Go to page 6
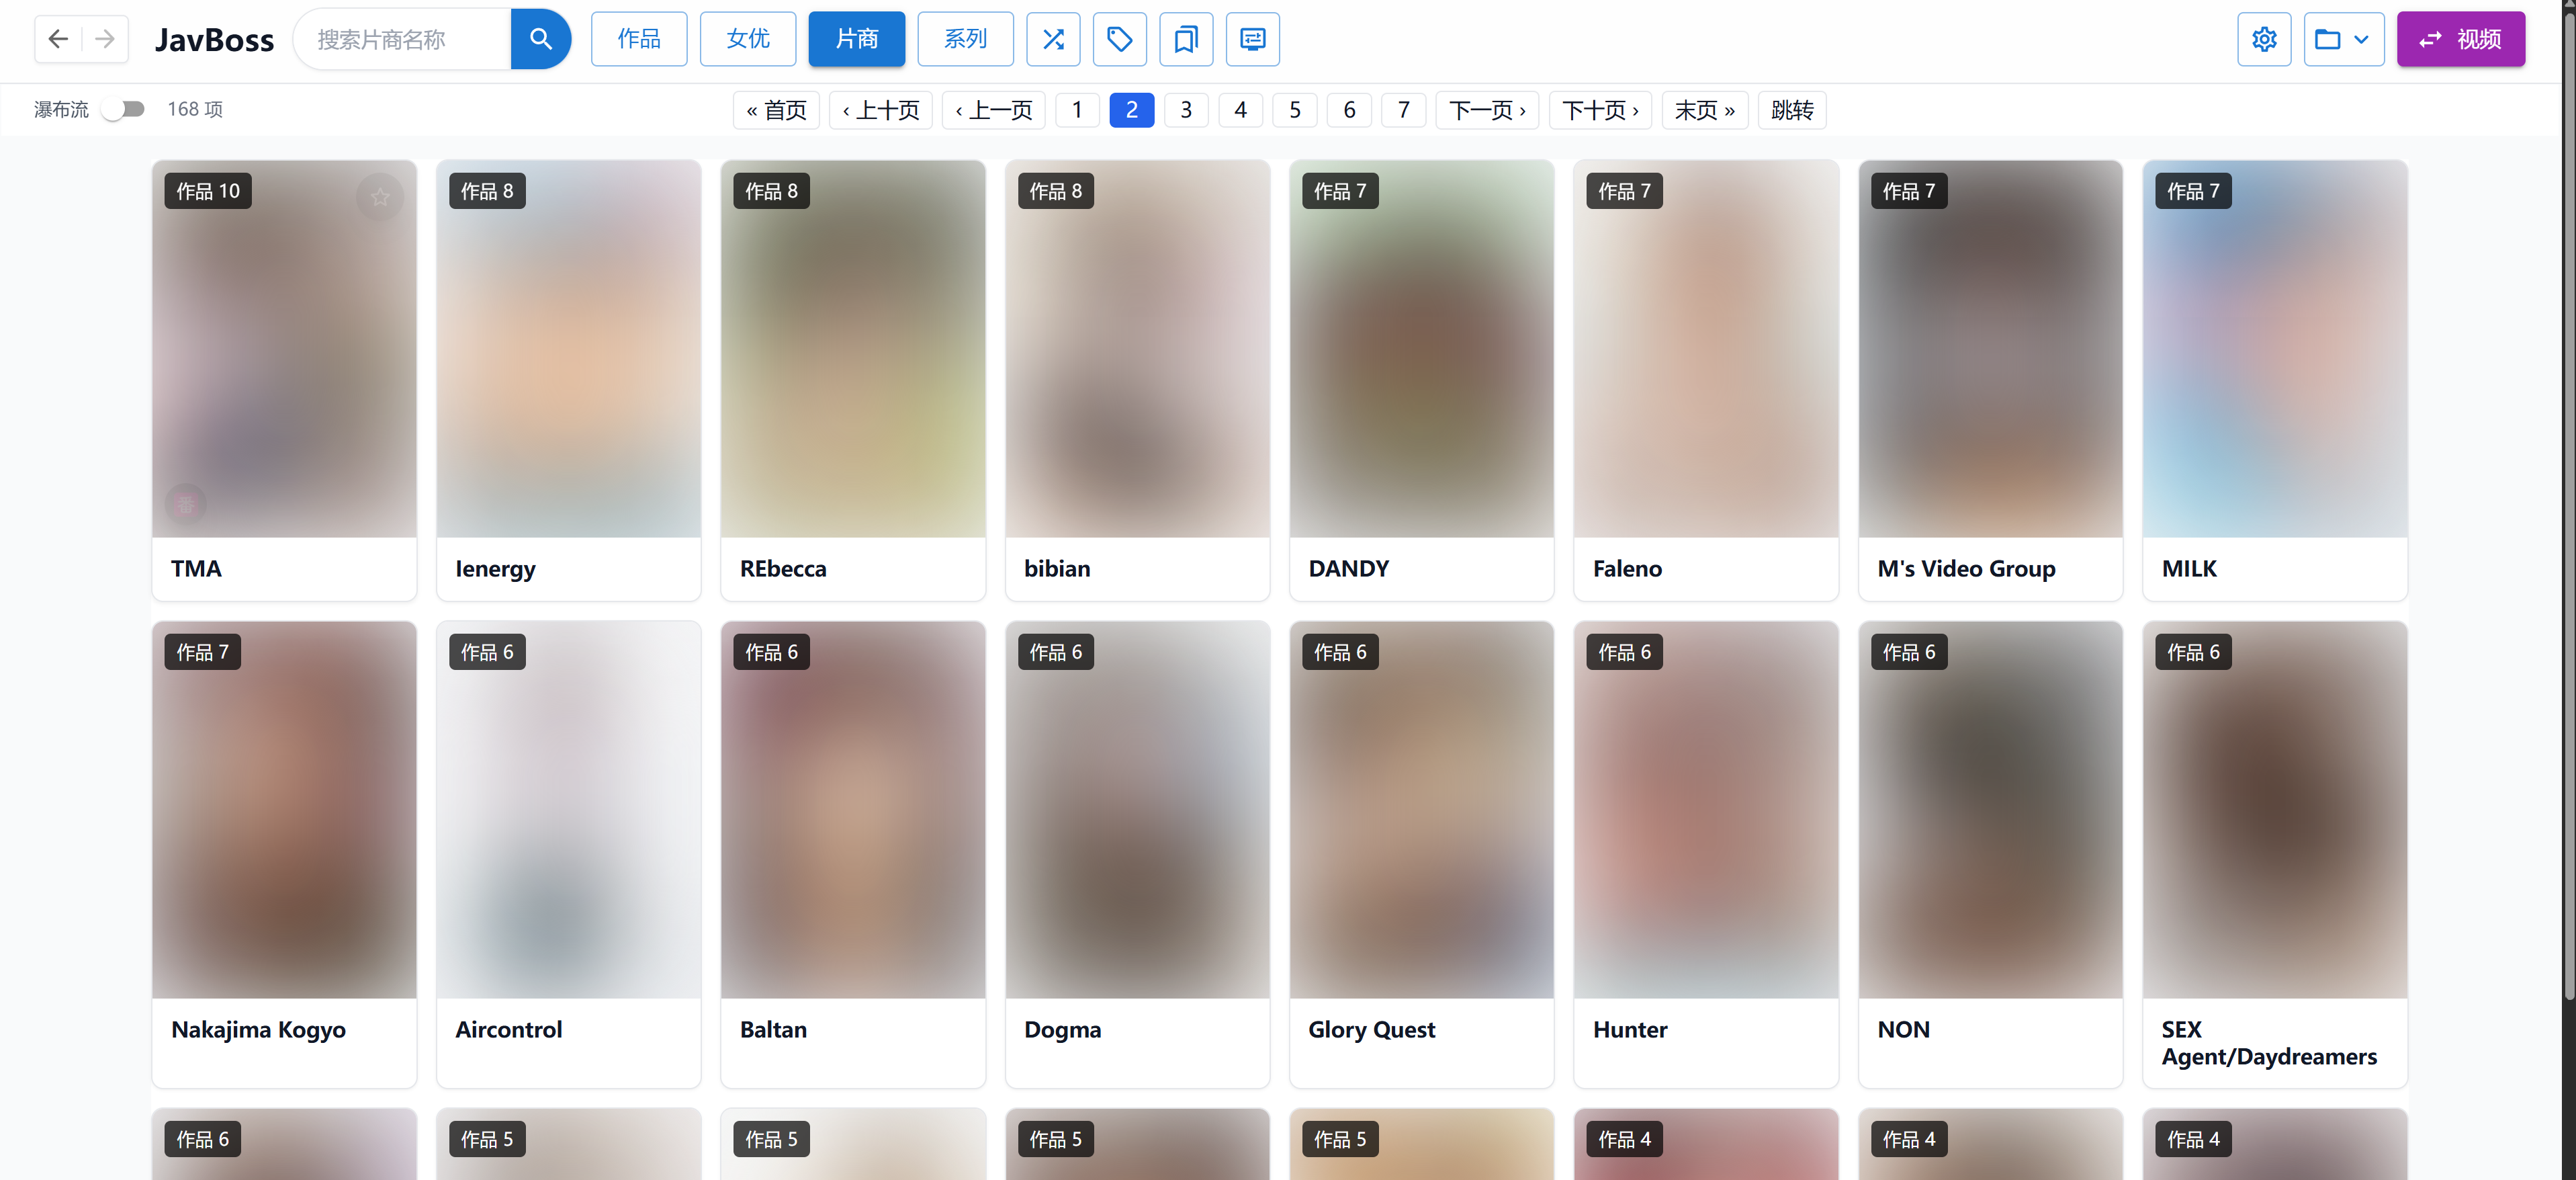 coord(1349,110)
